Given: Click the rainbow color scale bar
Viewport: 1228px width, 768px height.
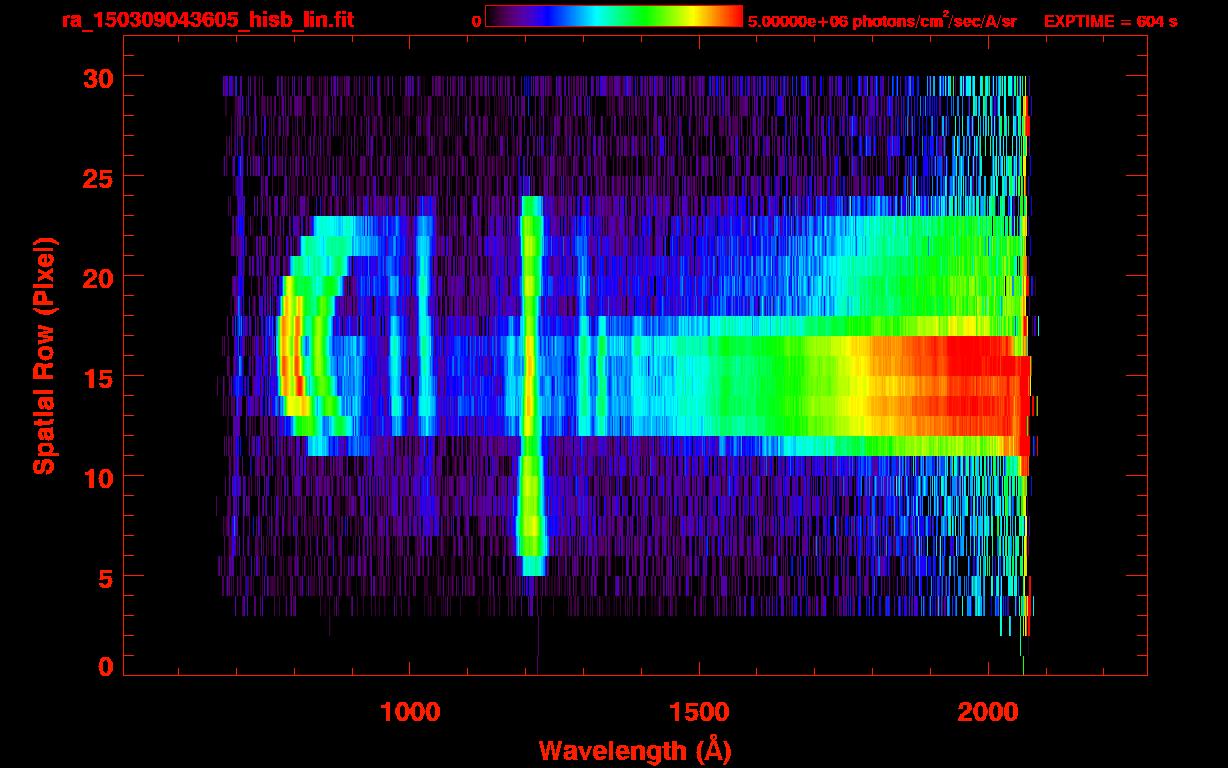Looking at the screenshot, I should 614,16.
